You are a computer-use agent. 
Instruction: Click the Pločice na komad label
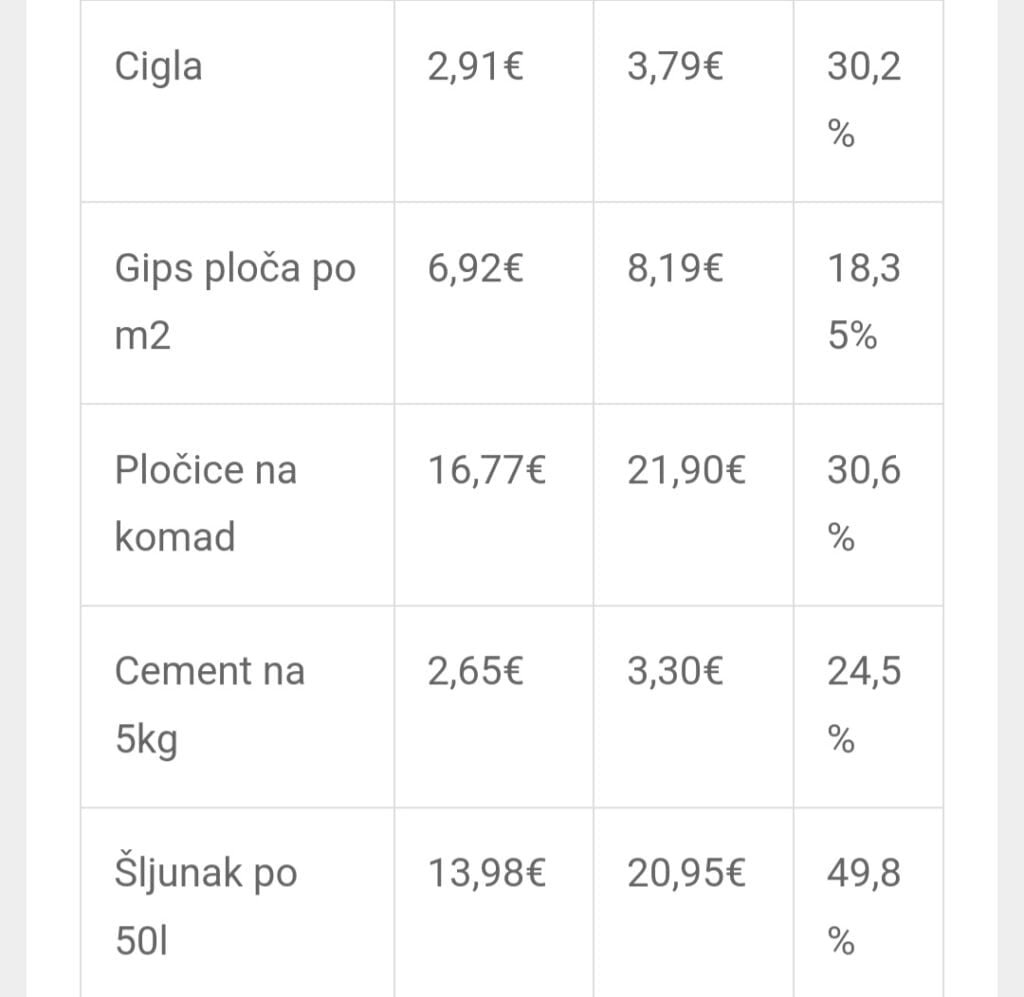[206, 503]
